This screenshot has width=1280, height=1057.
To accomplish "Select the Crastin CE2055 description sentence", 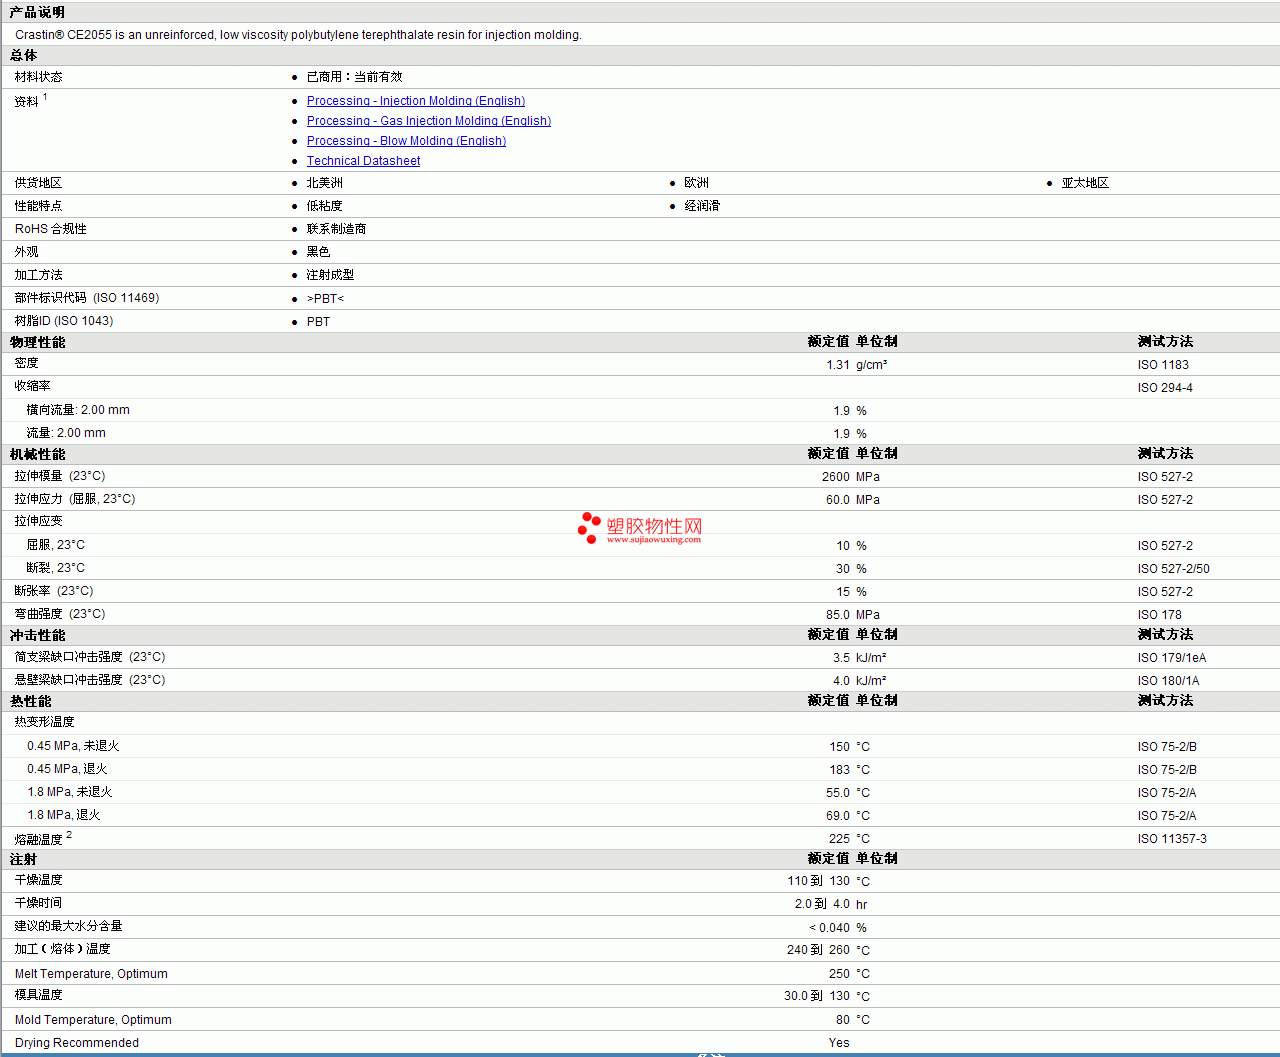I will click(298, 35).
